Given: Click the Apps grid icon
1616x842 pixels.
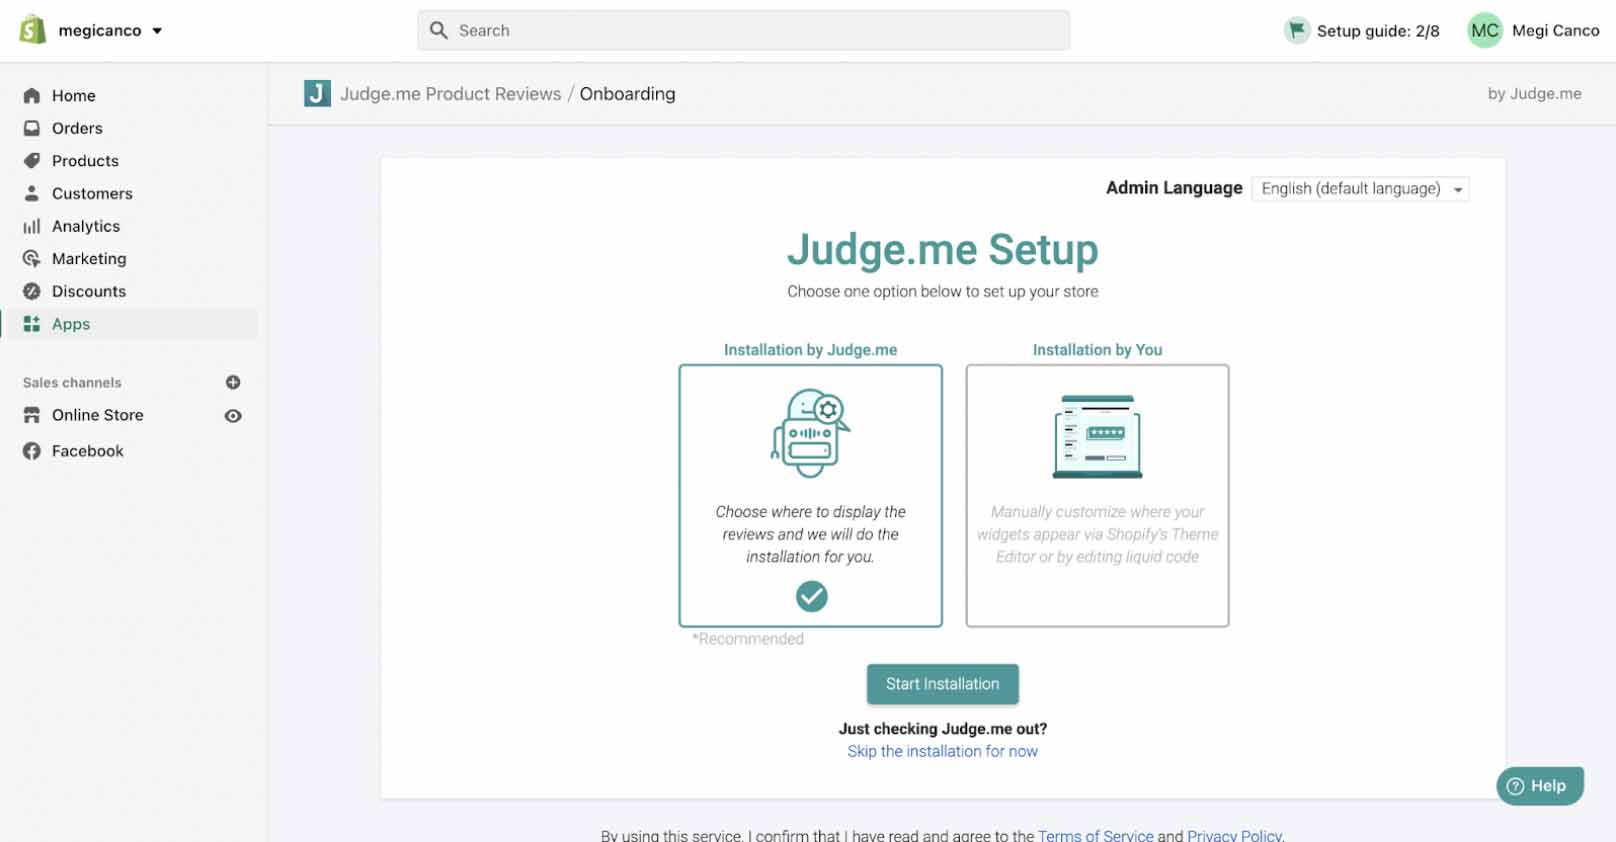Looking at the screenshot, I should [32, 324].
